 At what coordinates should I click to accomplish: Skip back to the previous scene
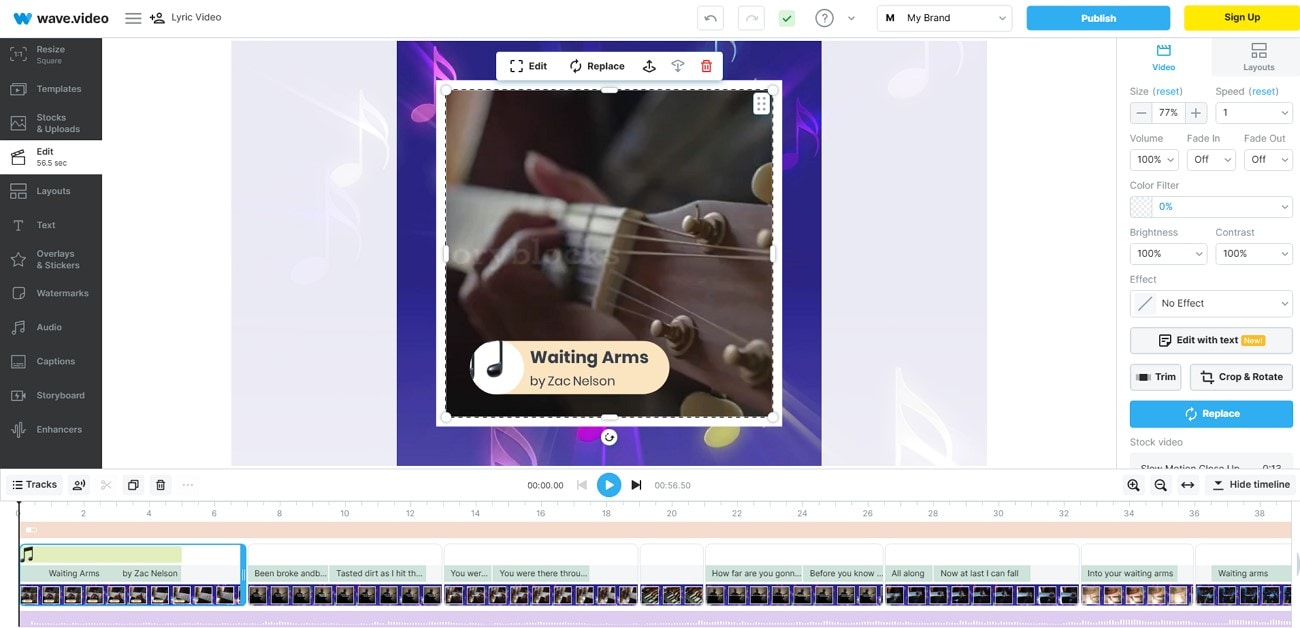[x=582, y=485]
